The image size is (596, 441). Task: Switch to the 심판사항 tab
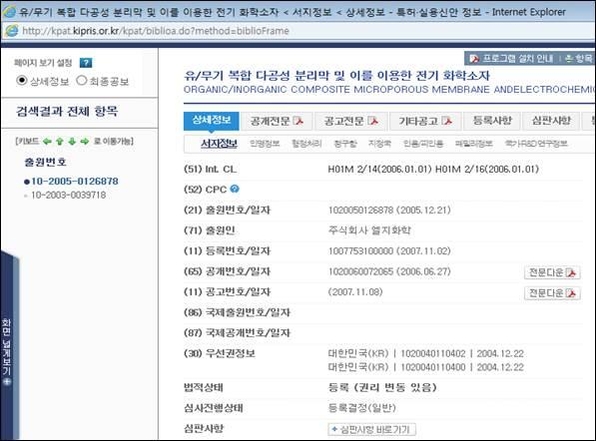click(x=551, y=121)
